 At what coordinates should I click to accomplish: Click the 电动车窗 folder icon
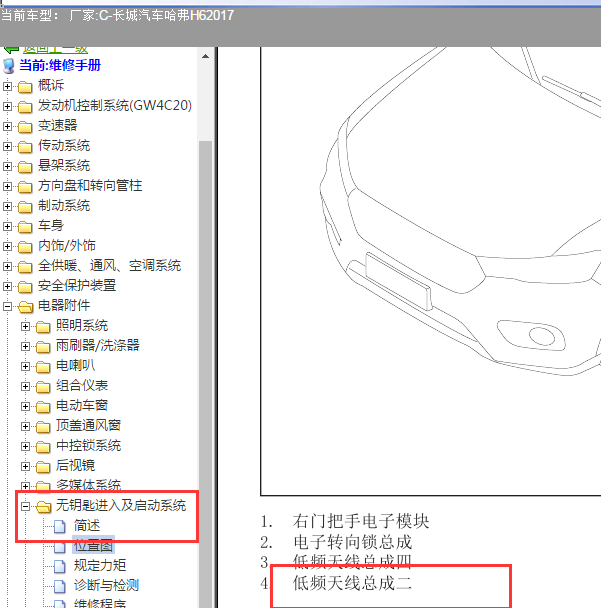(x=43, y=407)
